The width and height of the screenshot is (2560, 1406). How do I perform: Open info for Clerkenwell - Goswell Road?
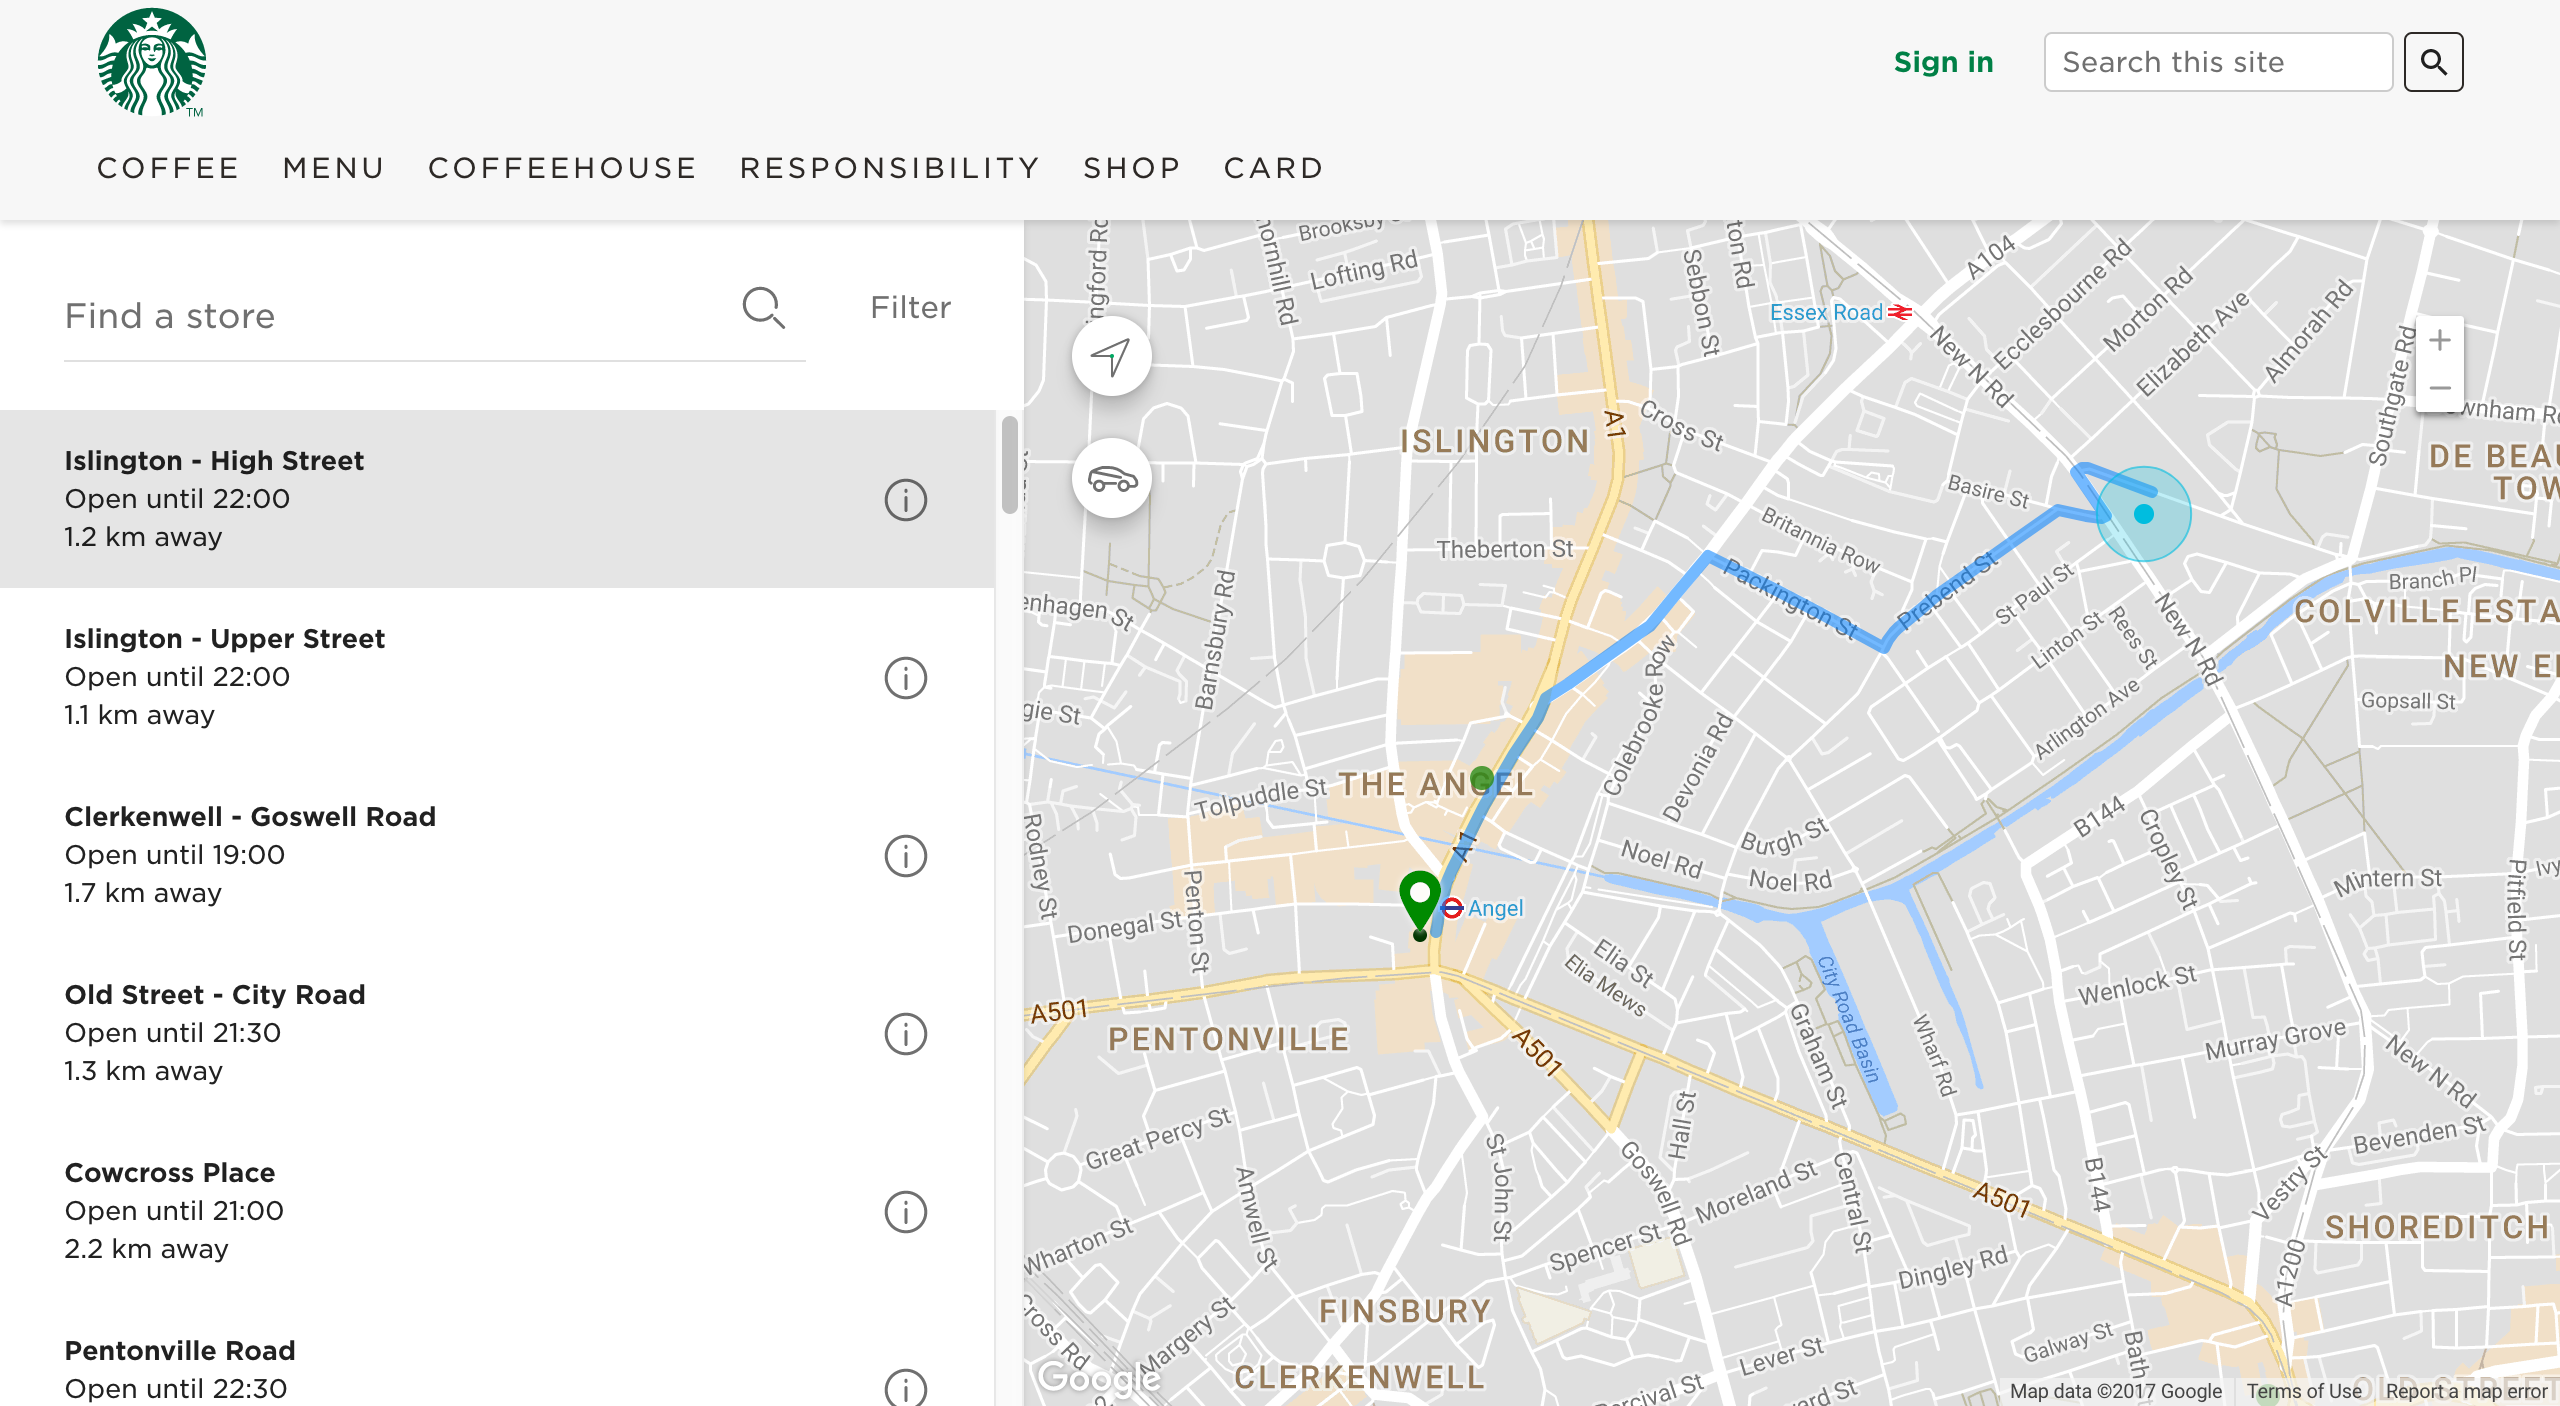(906, 855)
